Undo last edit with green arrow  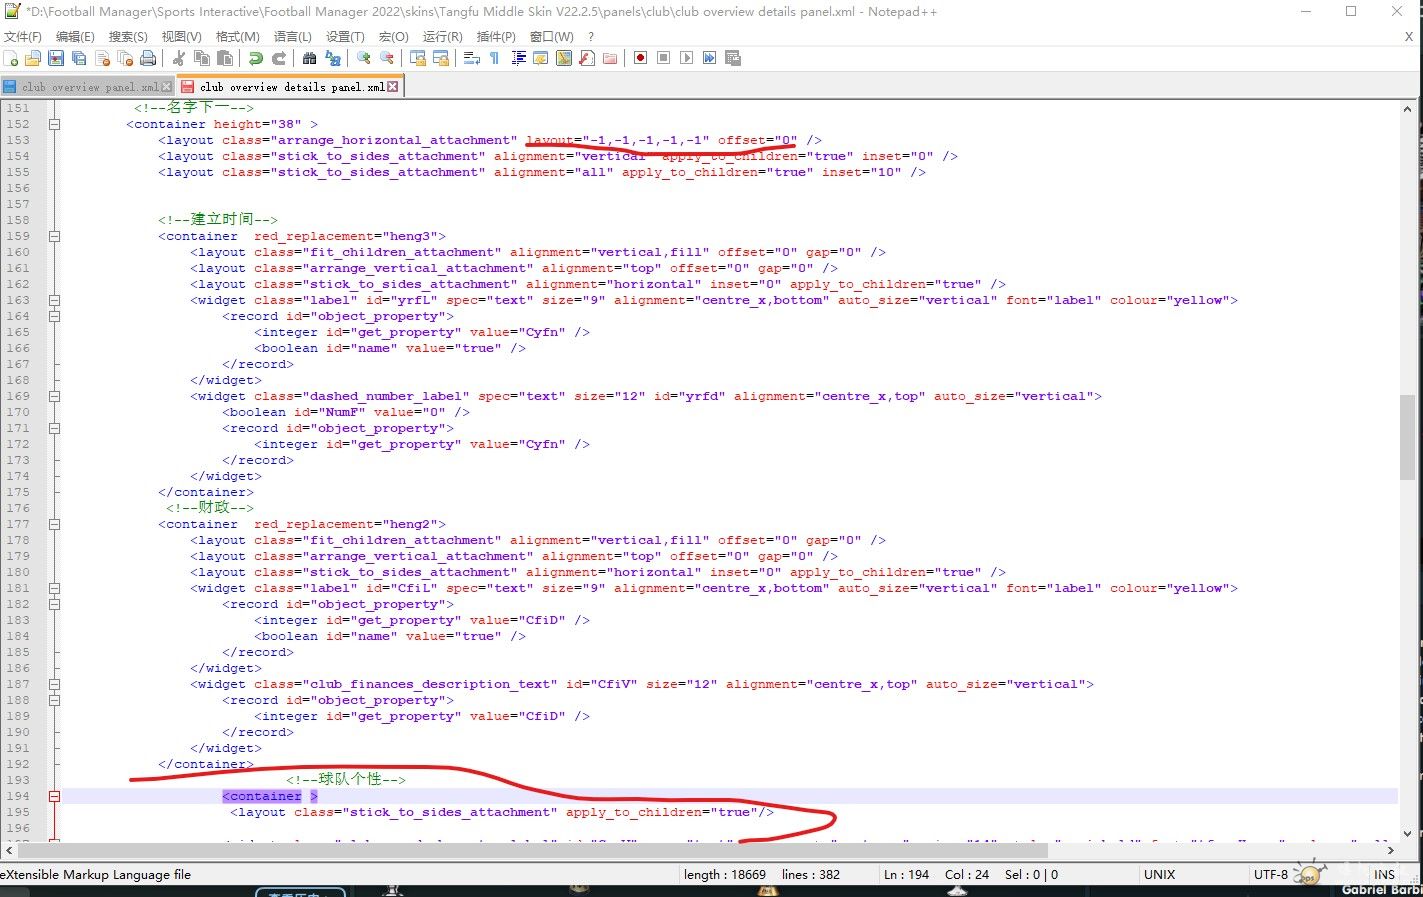[x=256, y=58]
